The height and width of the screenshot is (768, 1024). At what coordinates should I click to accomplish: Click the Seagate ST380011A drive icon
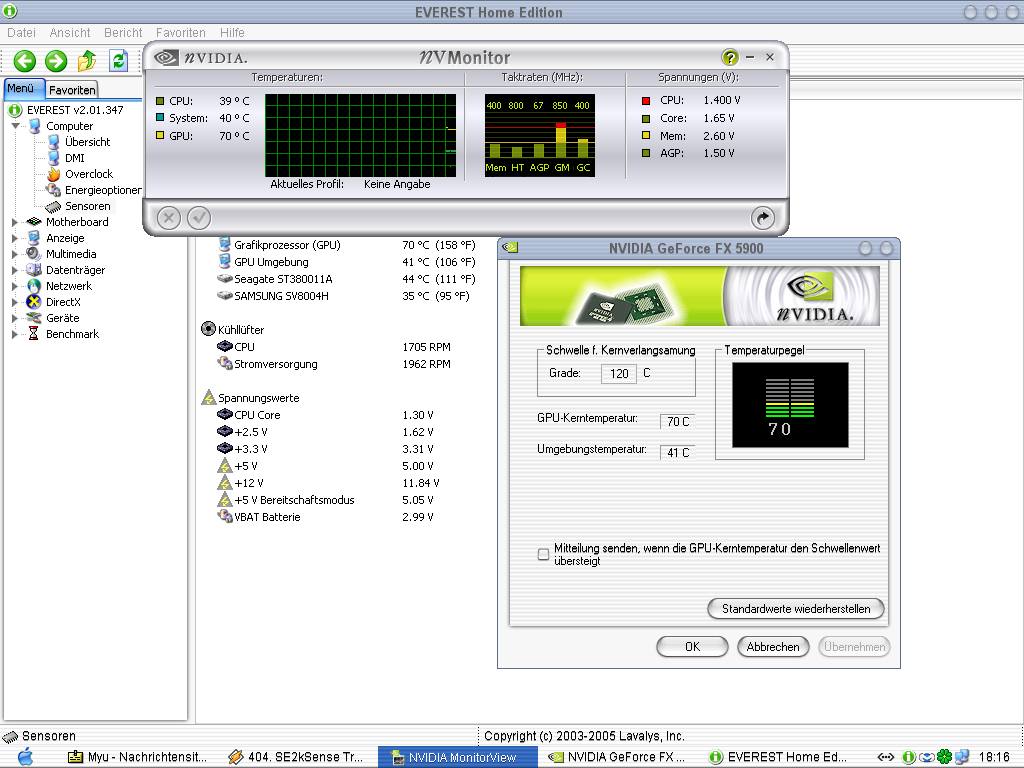point(225,279)
